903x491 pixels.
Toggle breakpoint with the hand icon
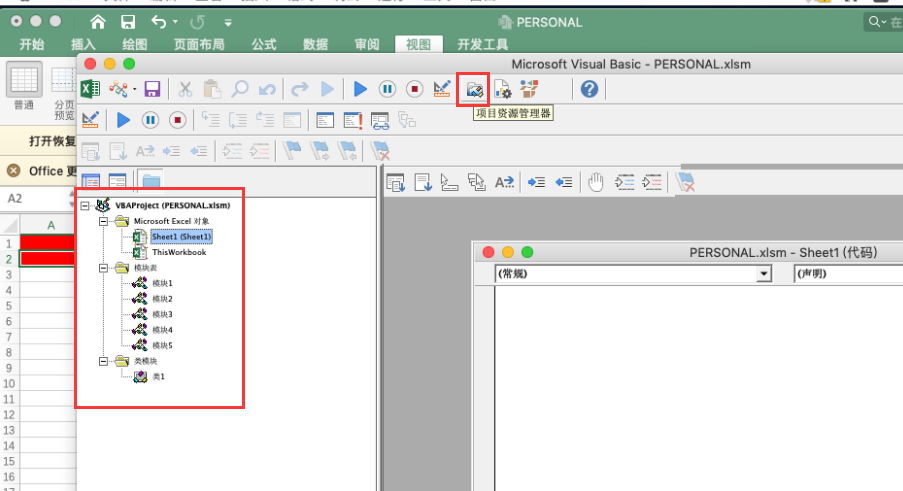coord(595,182)
